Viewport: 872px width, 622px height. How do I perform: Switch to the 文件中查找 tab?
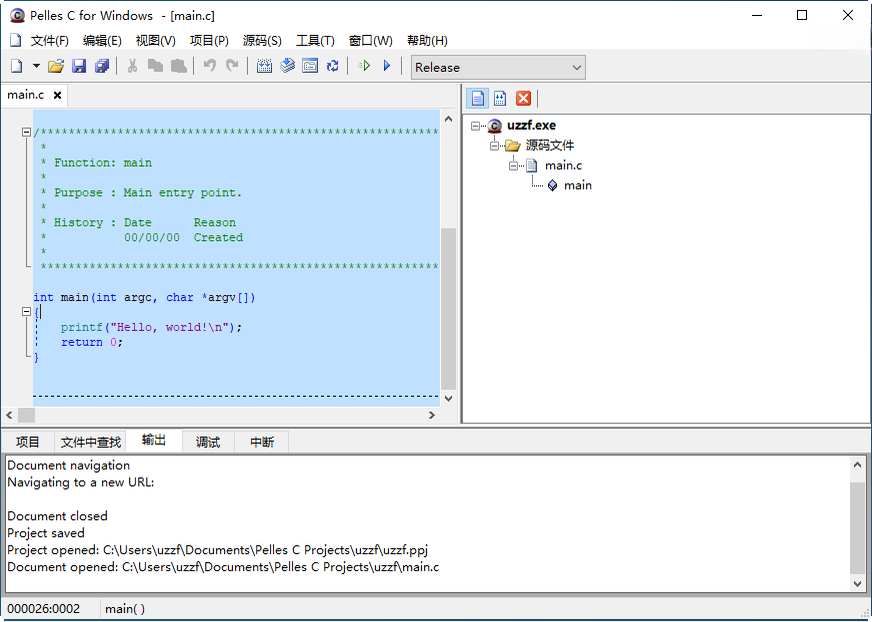pos(91,442)
